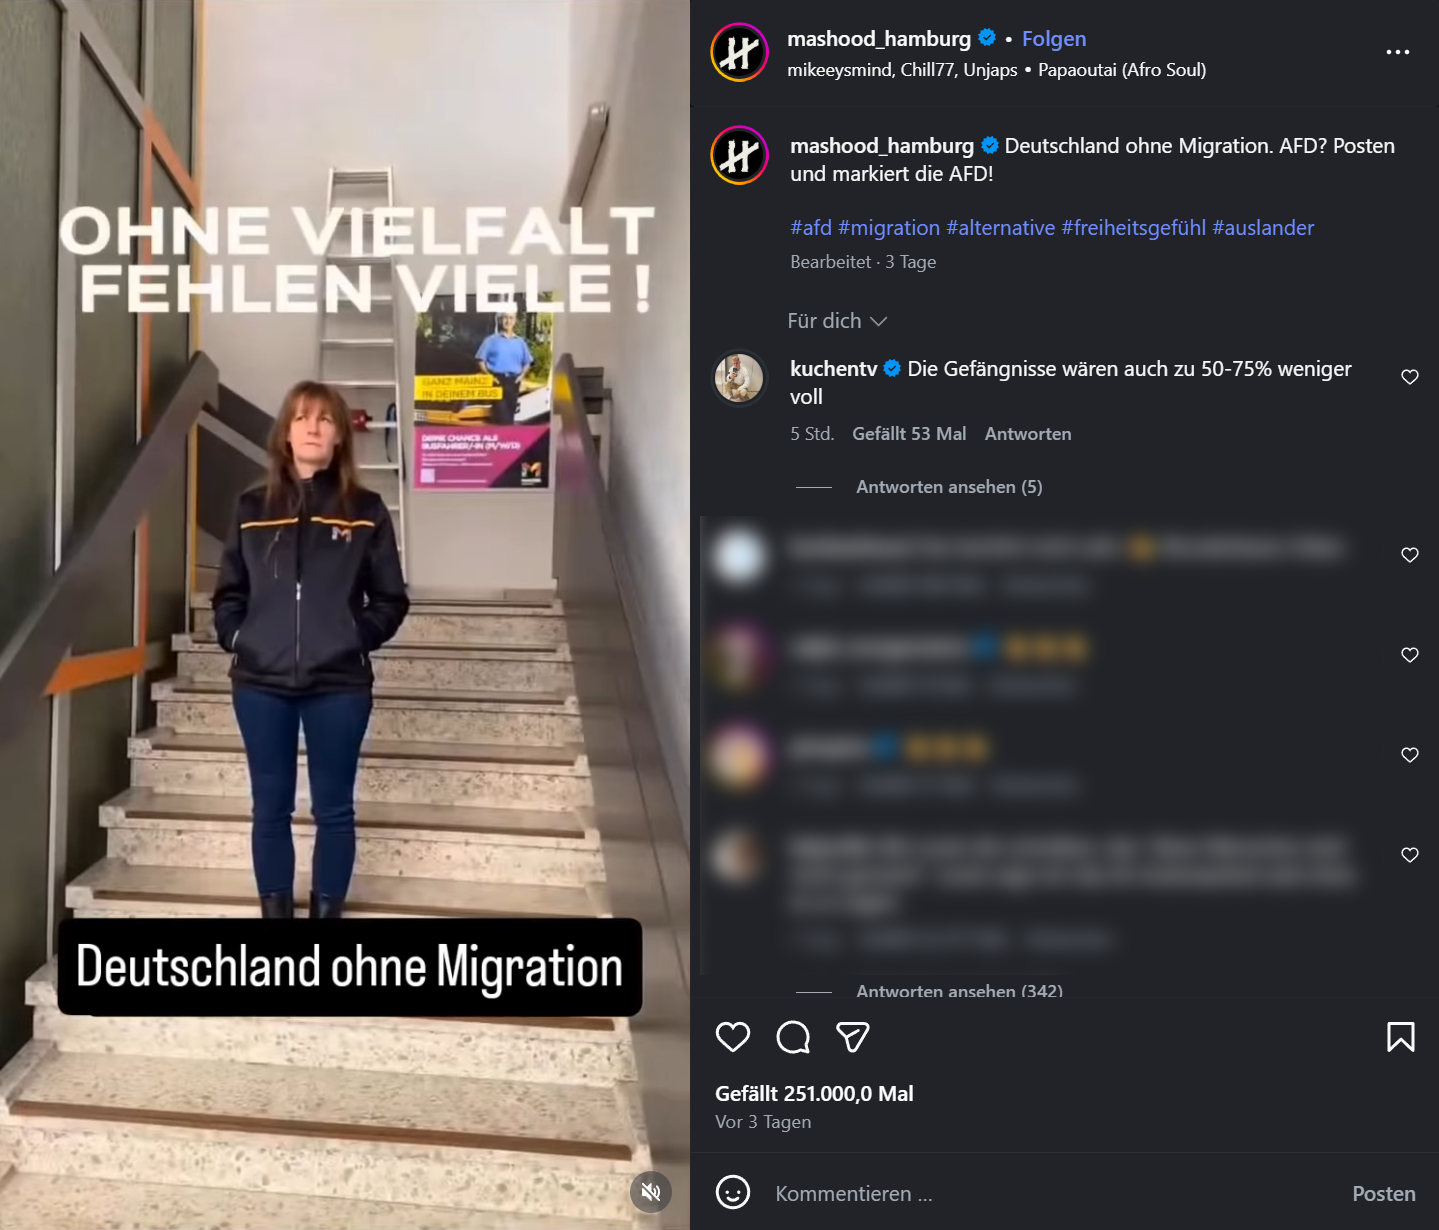The width and height of the screenshot is (1439, 1230).
Task: Open the #migration hashtag
Action: pyautogui.click(x=889, y=228)
